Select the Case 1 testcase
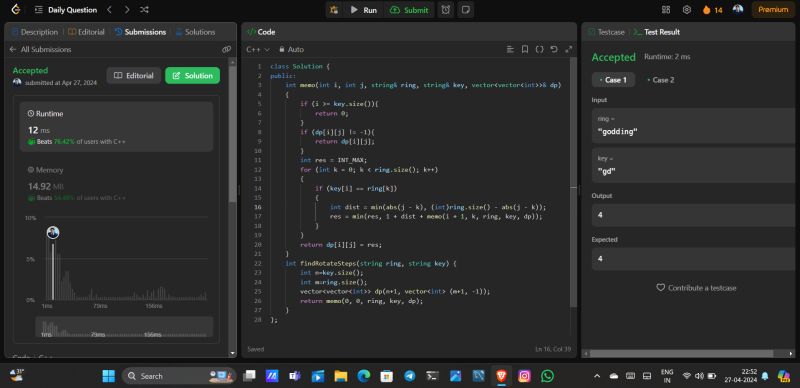The height and width of the screenshot is (388, 800). click(x=613, y=80)
